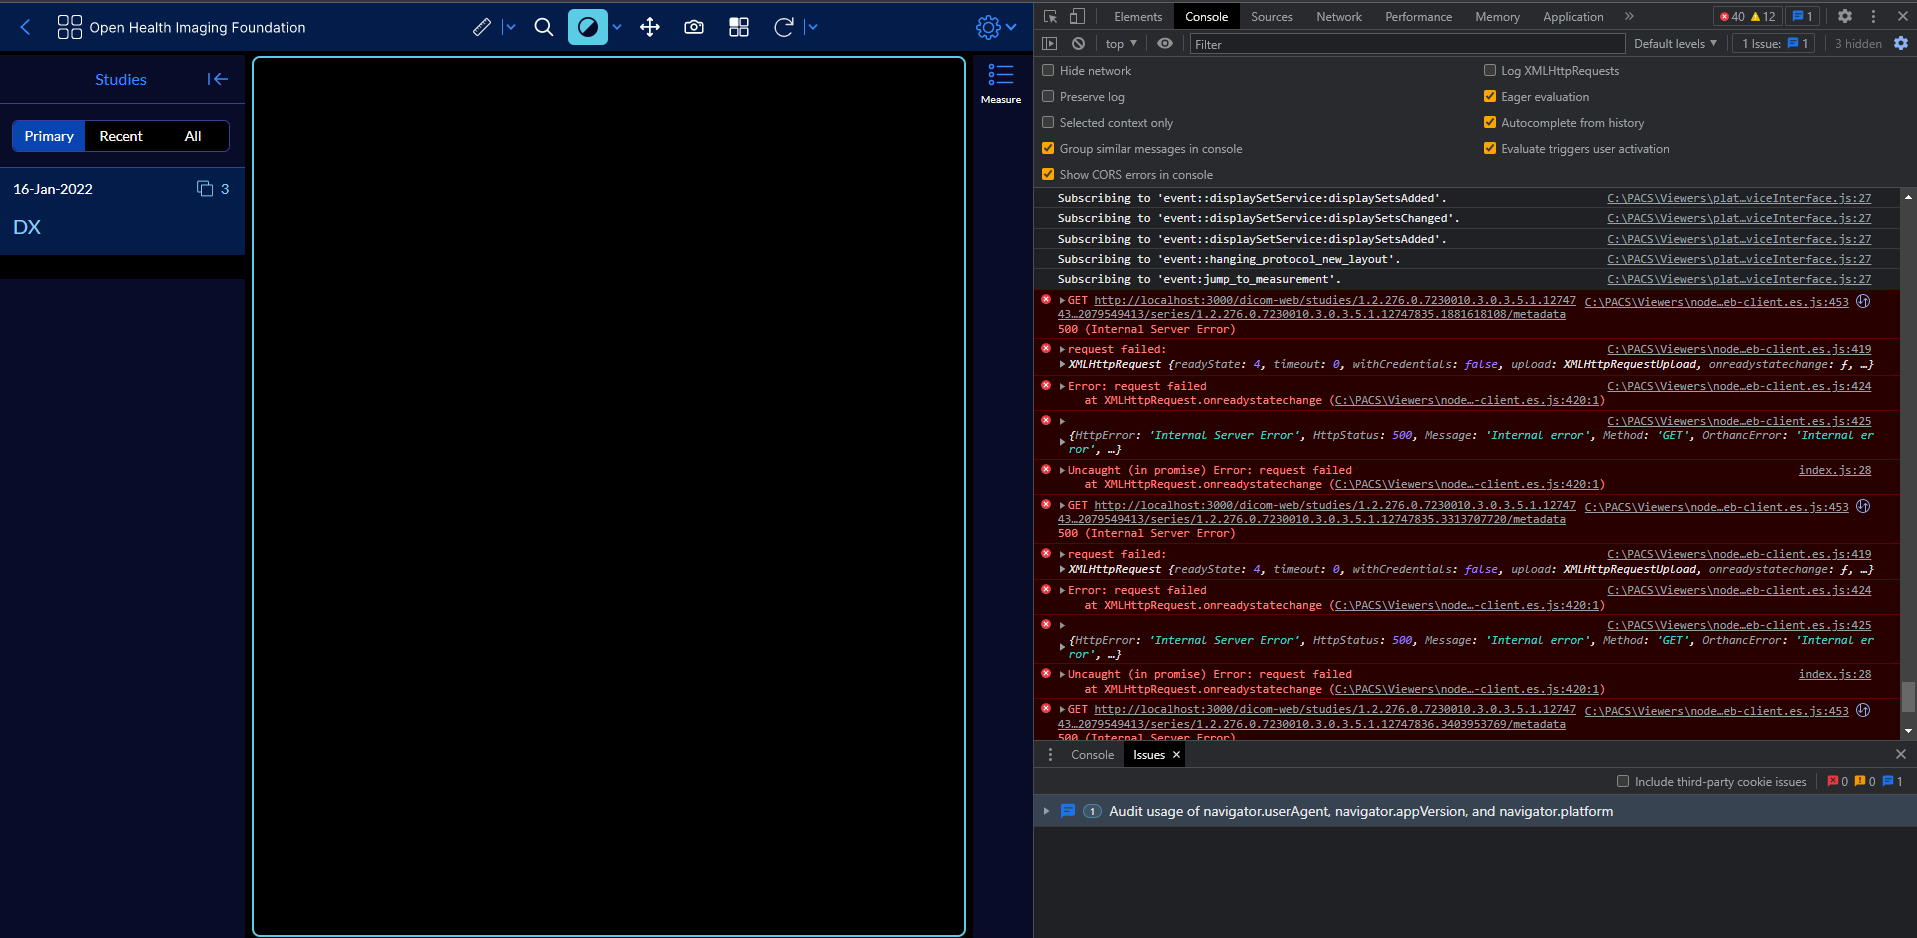
Task: Close the DevTools drawer
Action: click(1901, 754)
